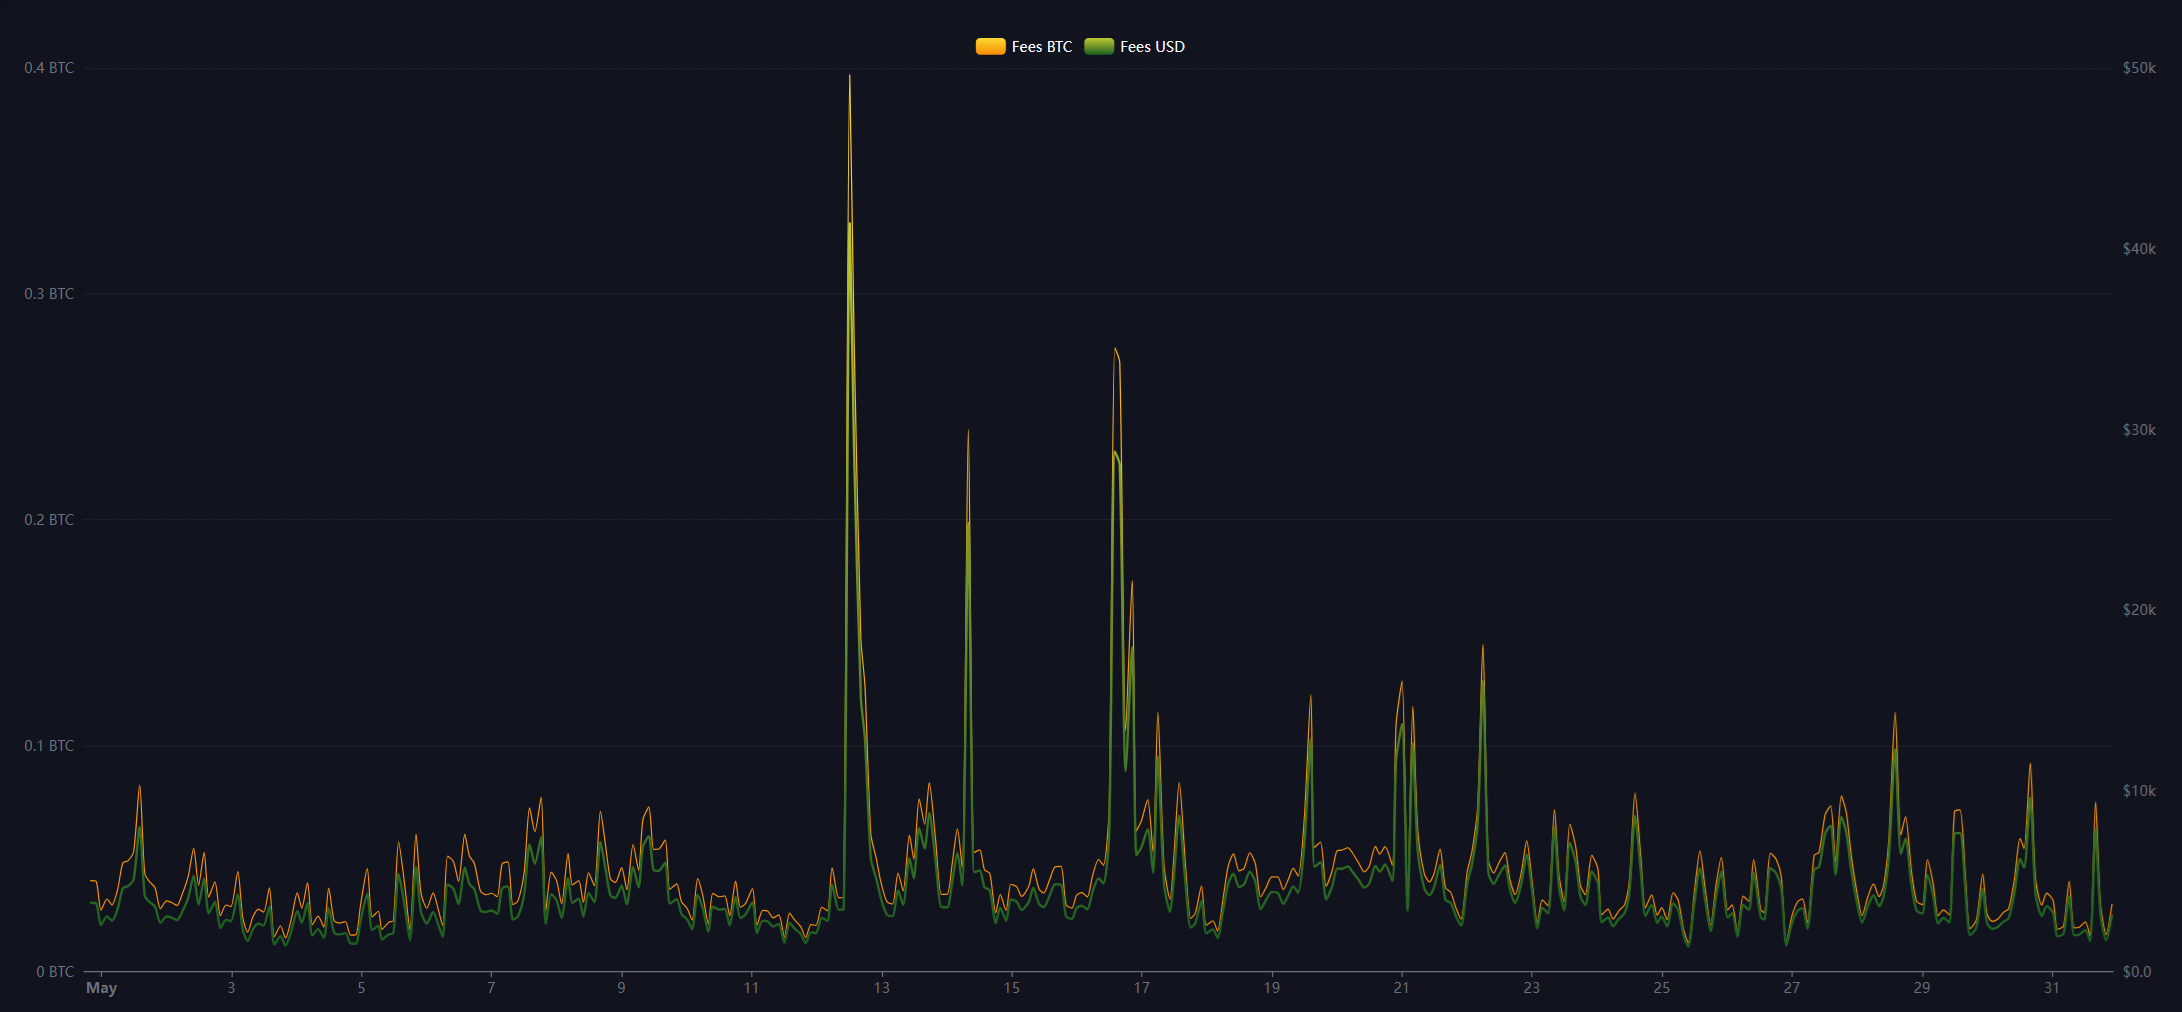Click the orange Fees BTC legend swatch
Viewport: 2182px width, 1012px height.
click(990, 47)
